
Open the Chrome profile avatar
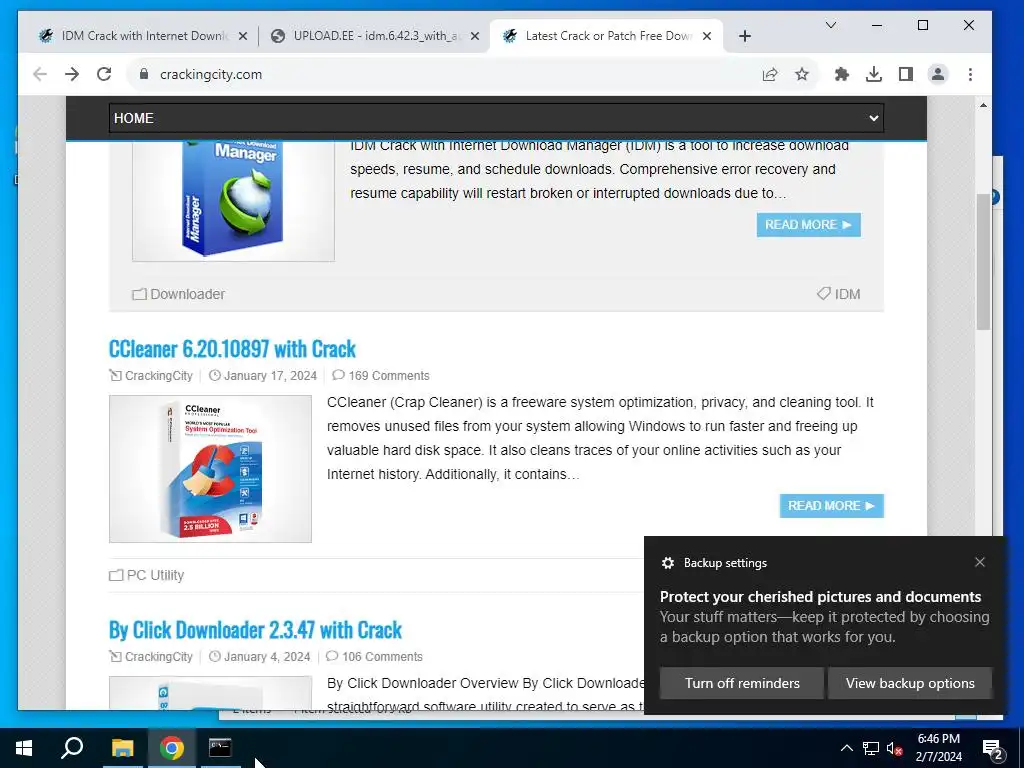(938, 74)
